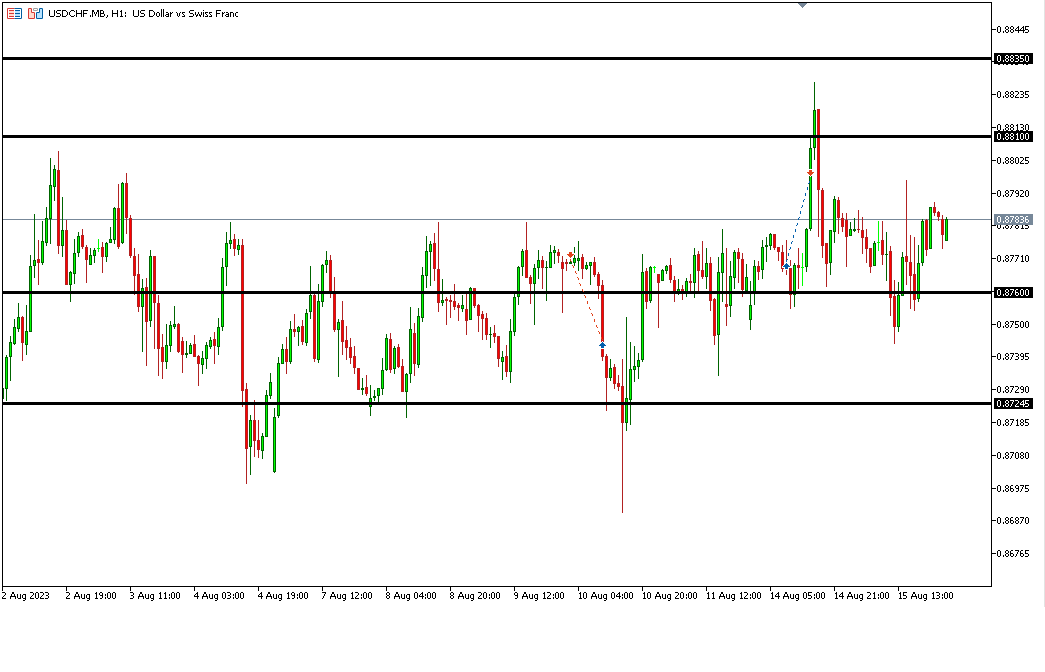
Task: Click time axis label 2 Aug 19:00
Action: 91,596
